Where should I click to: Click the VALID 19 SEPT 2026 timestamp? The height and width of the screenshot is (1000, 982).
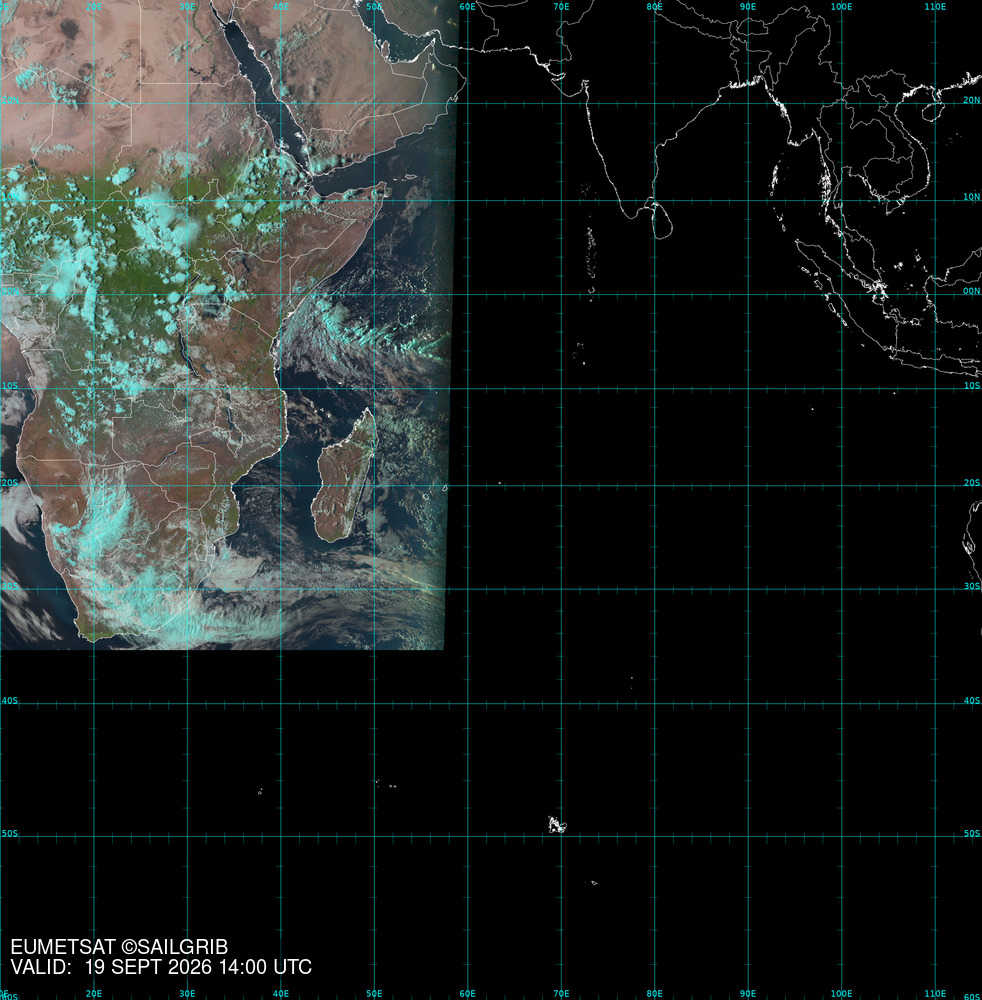(161, 967)
